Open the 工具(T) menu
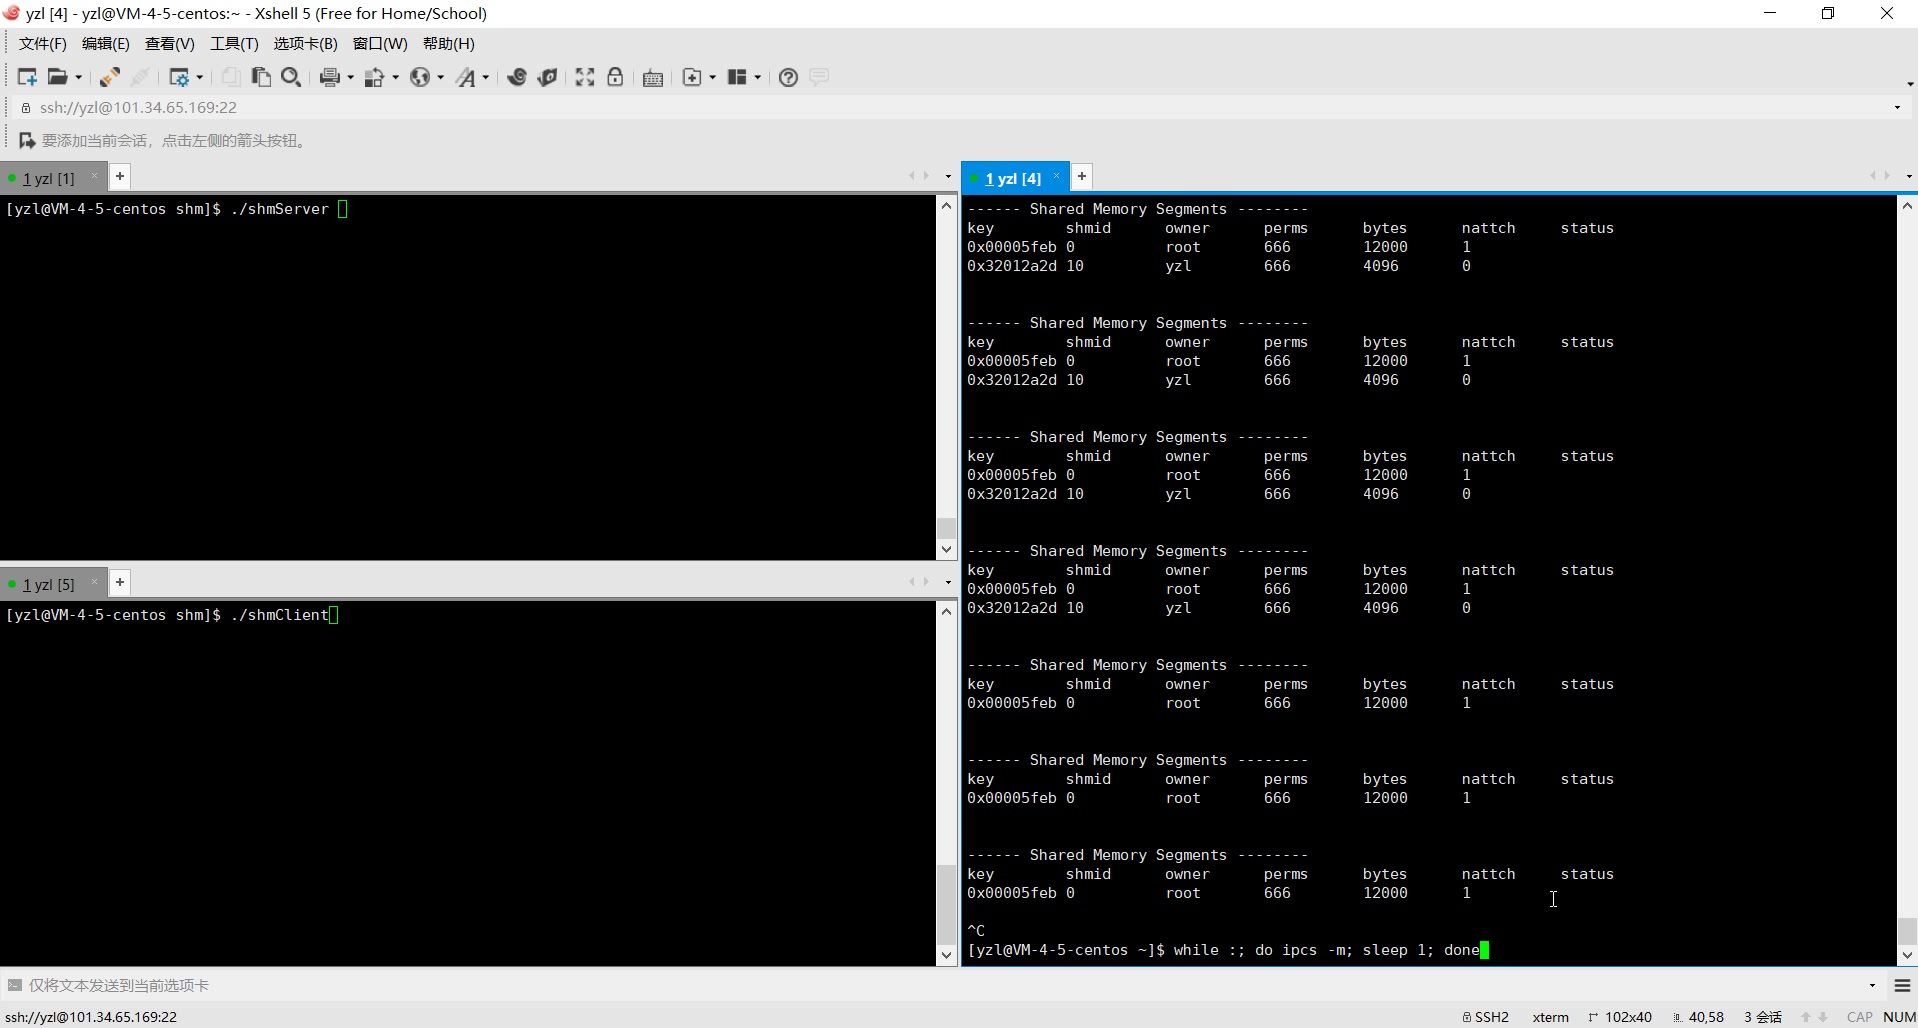 234,44
